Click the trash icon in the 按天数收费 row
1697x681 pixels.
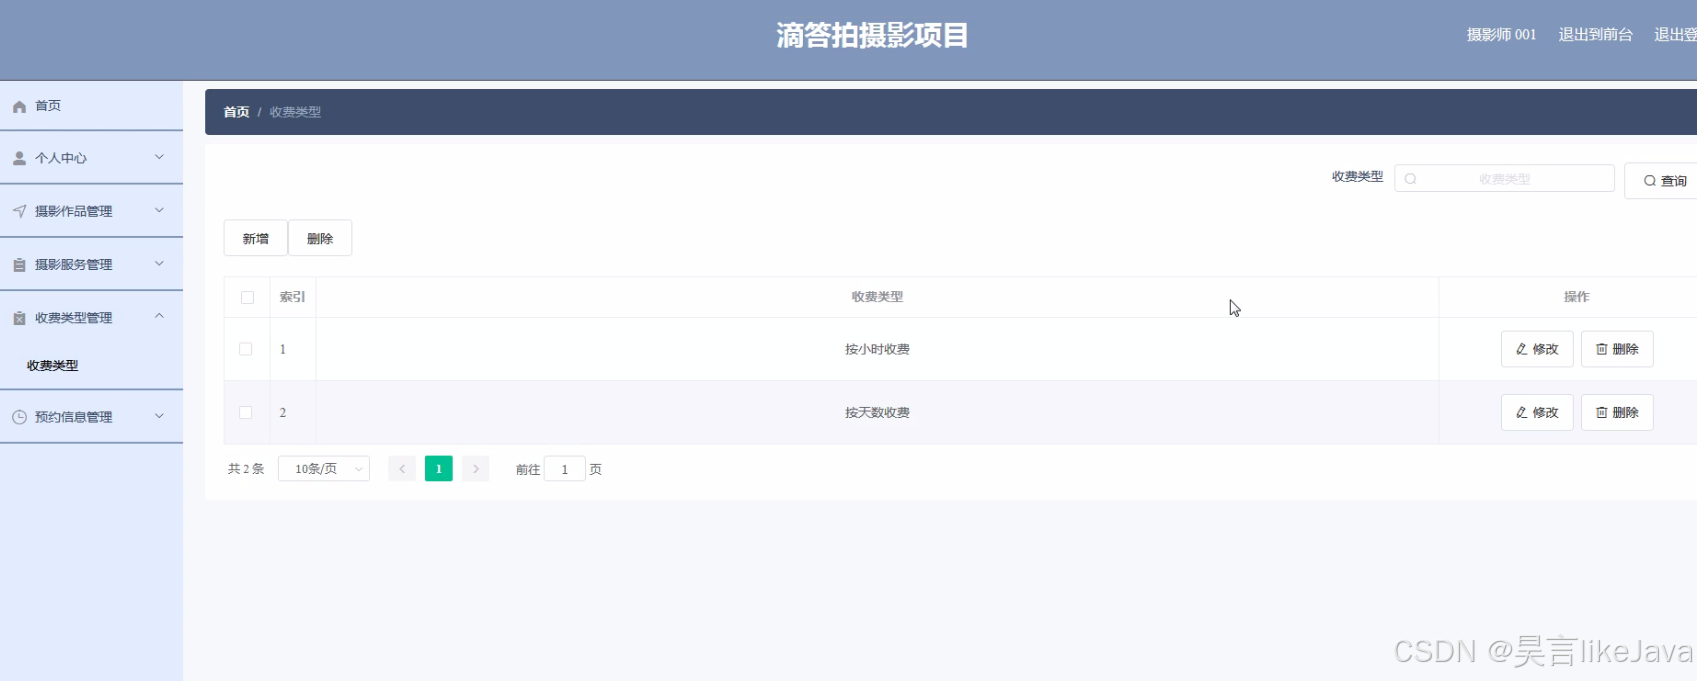tap(1602, 412)
